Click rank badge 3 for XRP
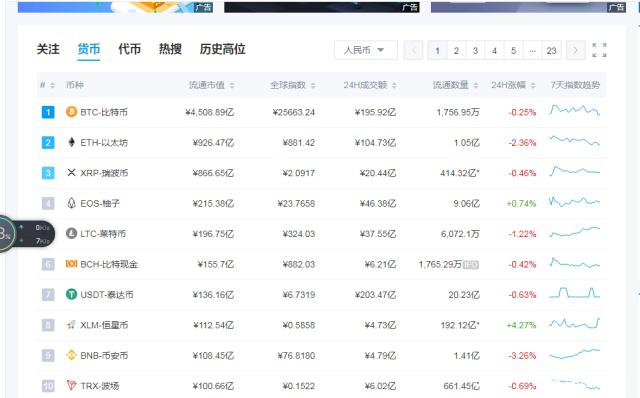This screenshot has height=398, width=640. click(x=48, y=173)
